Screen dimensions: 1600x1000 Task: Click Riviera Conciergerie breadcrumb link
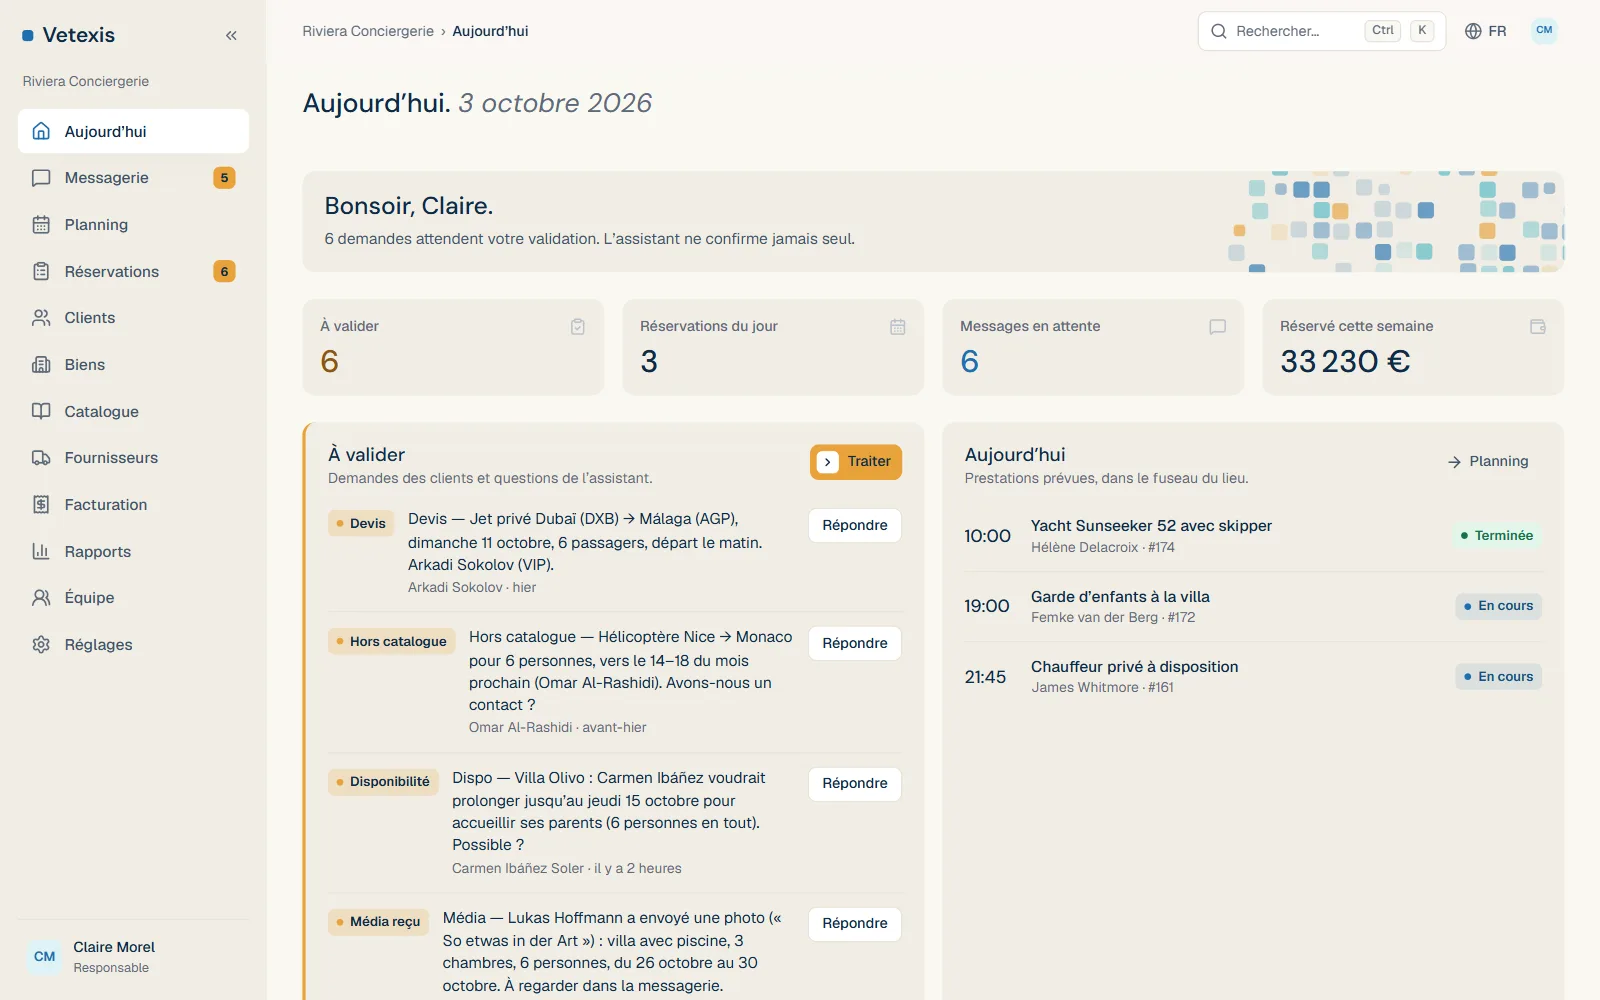coord(368,31)
